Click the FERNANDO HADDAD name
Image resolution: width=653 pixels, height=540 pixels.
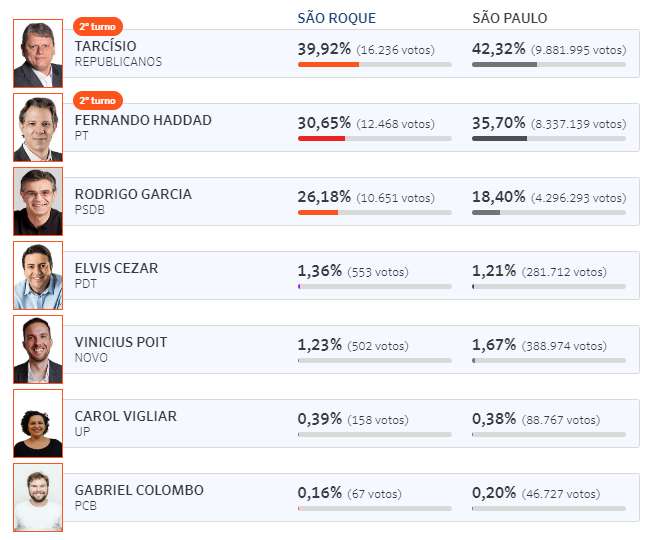pyautogui.click(x=143, y=120)
